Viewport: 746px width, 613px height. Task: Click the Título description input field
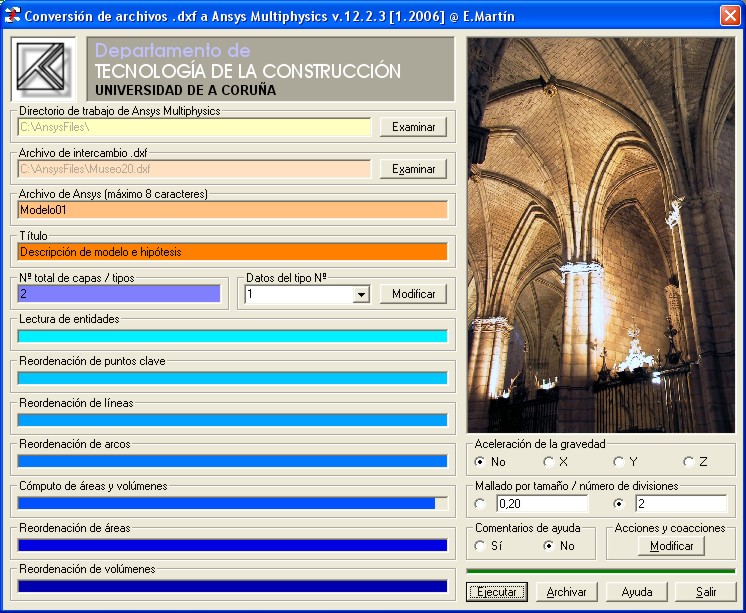232,252
